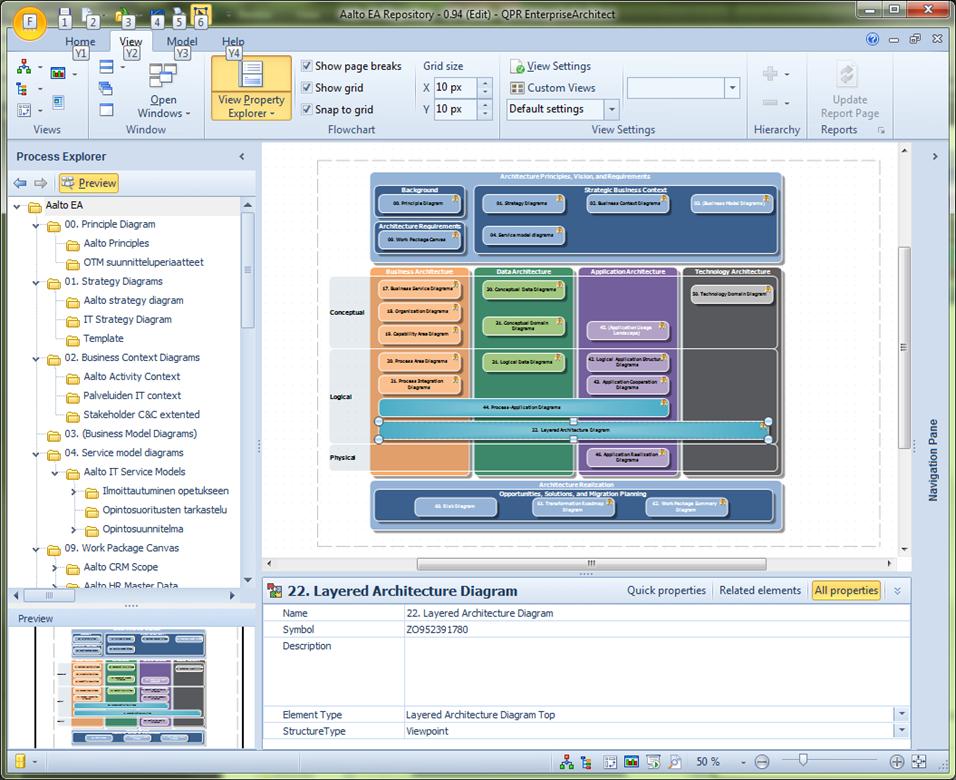Screen dimensions: 956x780
Task: Click the report page view icon in Views
Action: coord(59,101)
